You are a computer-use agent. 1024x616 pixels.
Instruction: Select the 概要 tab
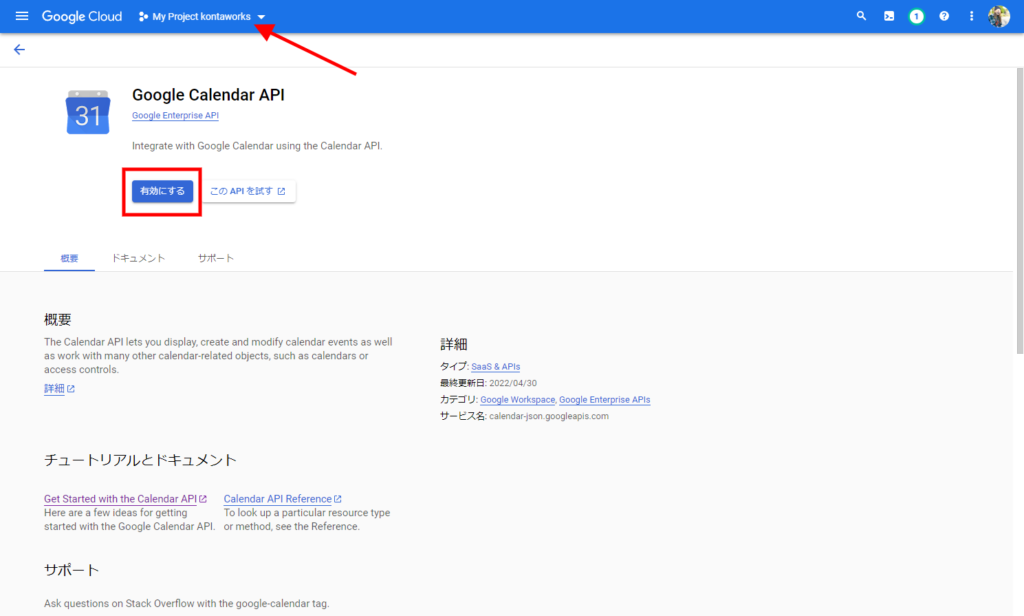click(69, 258)
